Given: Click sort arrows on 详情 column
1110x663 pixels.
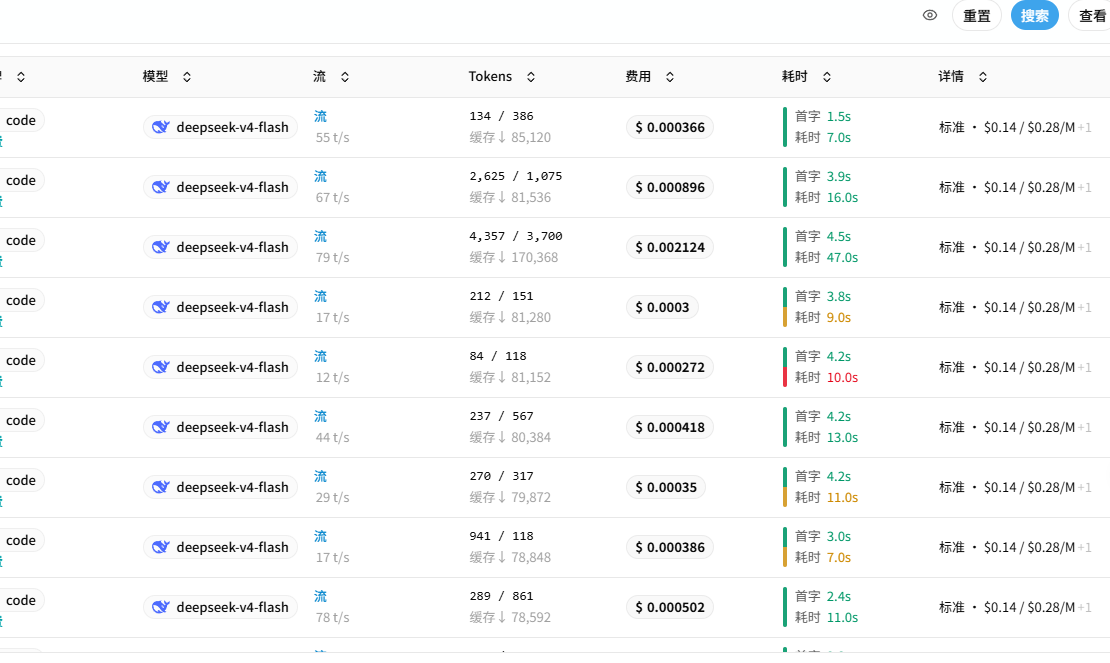Looking at the screenshot, I should (983, 76).
